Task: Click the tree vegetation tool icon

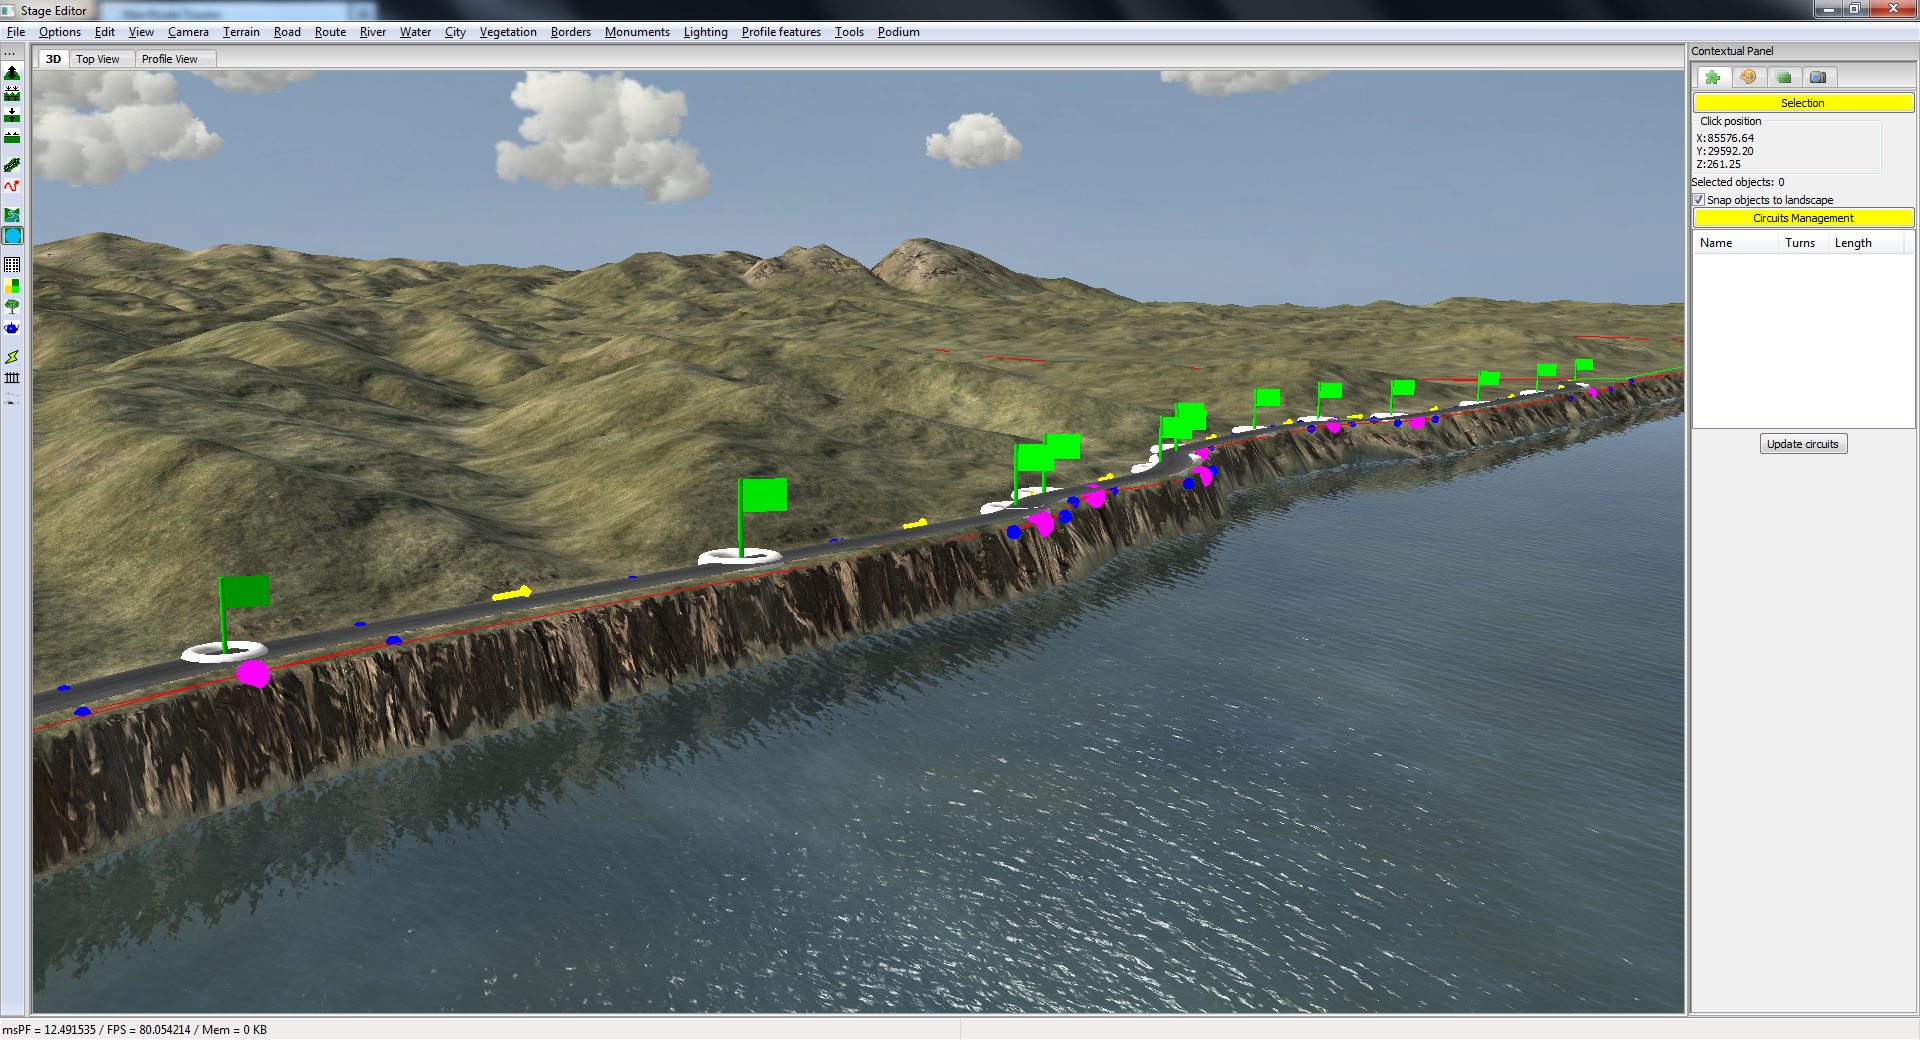Action: [x=12, y=307]
